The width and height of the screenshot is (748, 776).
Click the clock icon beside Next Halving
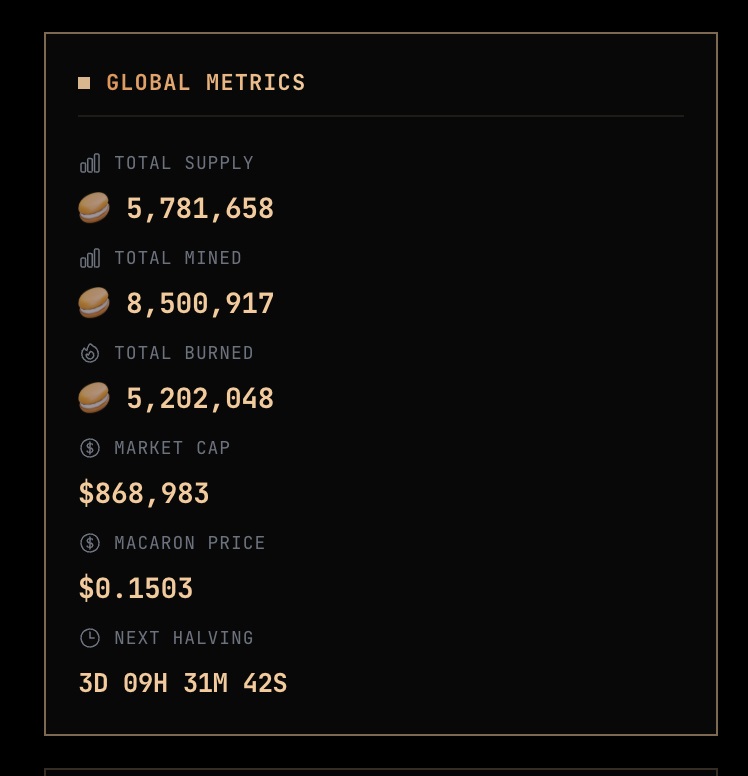(x=90, y=638)
